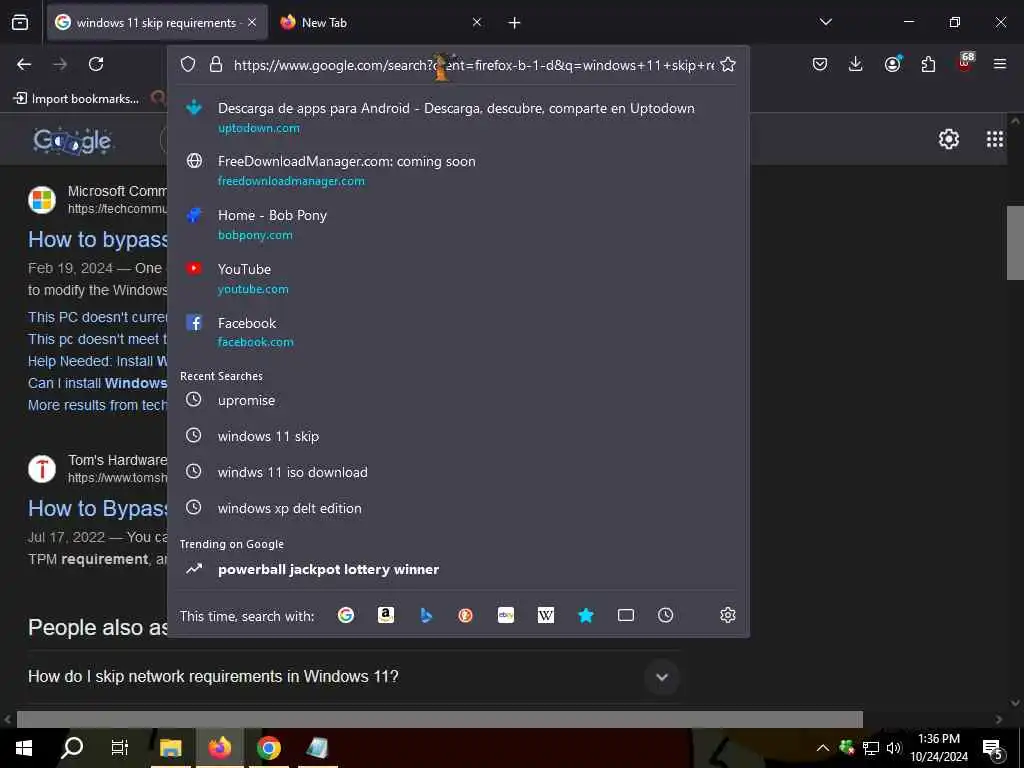
Task: Choose recent search 'windws 11 iso download'
Action: click(x=458, y=472)
